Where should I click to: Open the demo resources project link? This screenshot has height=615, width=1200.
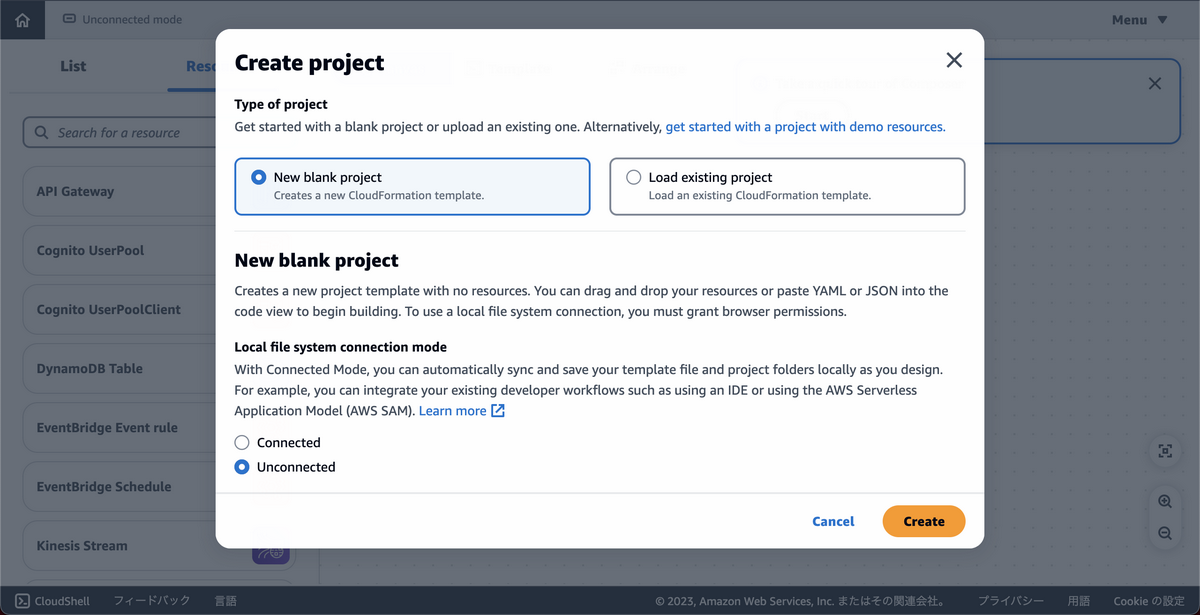coord(805,127)
